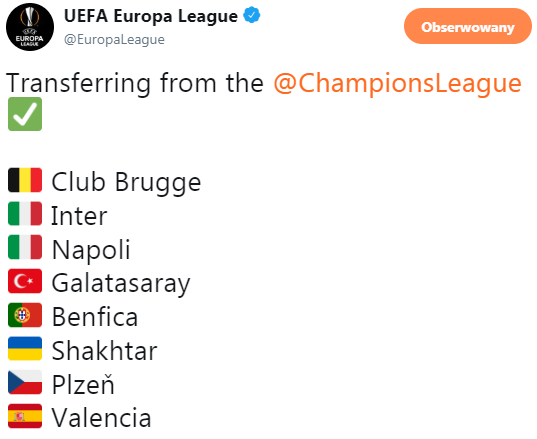Click the Ukraine flag beside Shakhtar
The width and height of the screenshot is (537, 439).
point(25,349)
